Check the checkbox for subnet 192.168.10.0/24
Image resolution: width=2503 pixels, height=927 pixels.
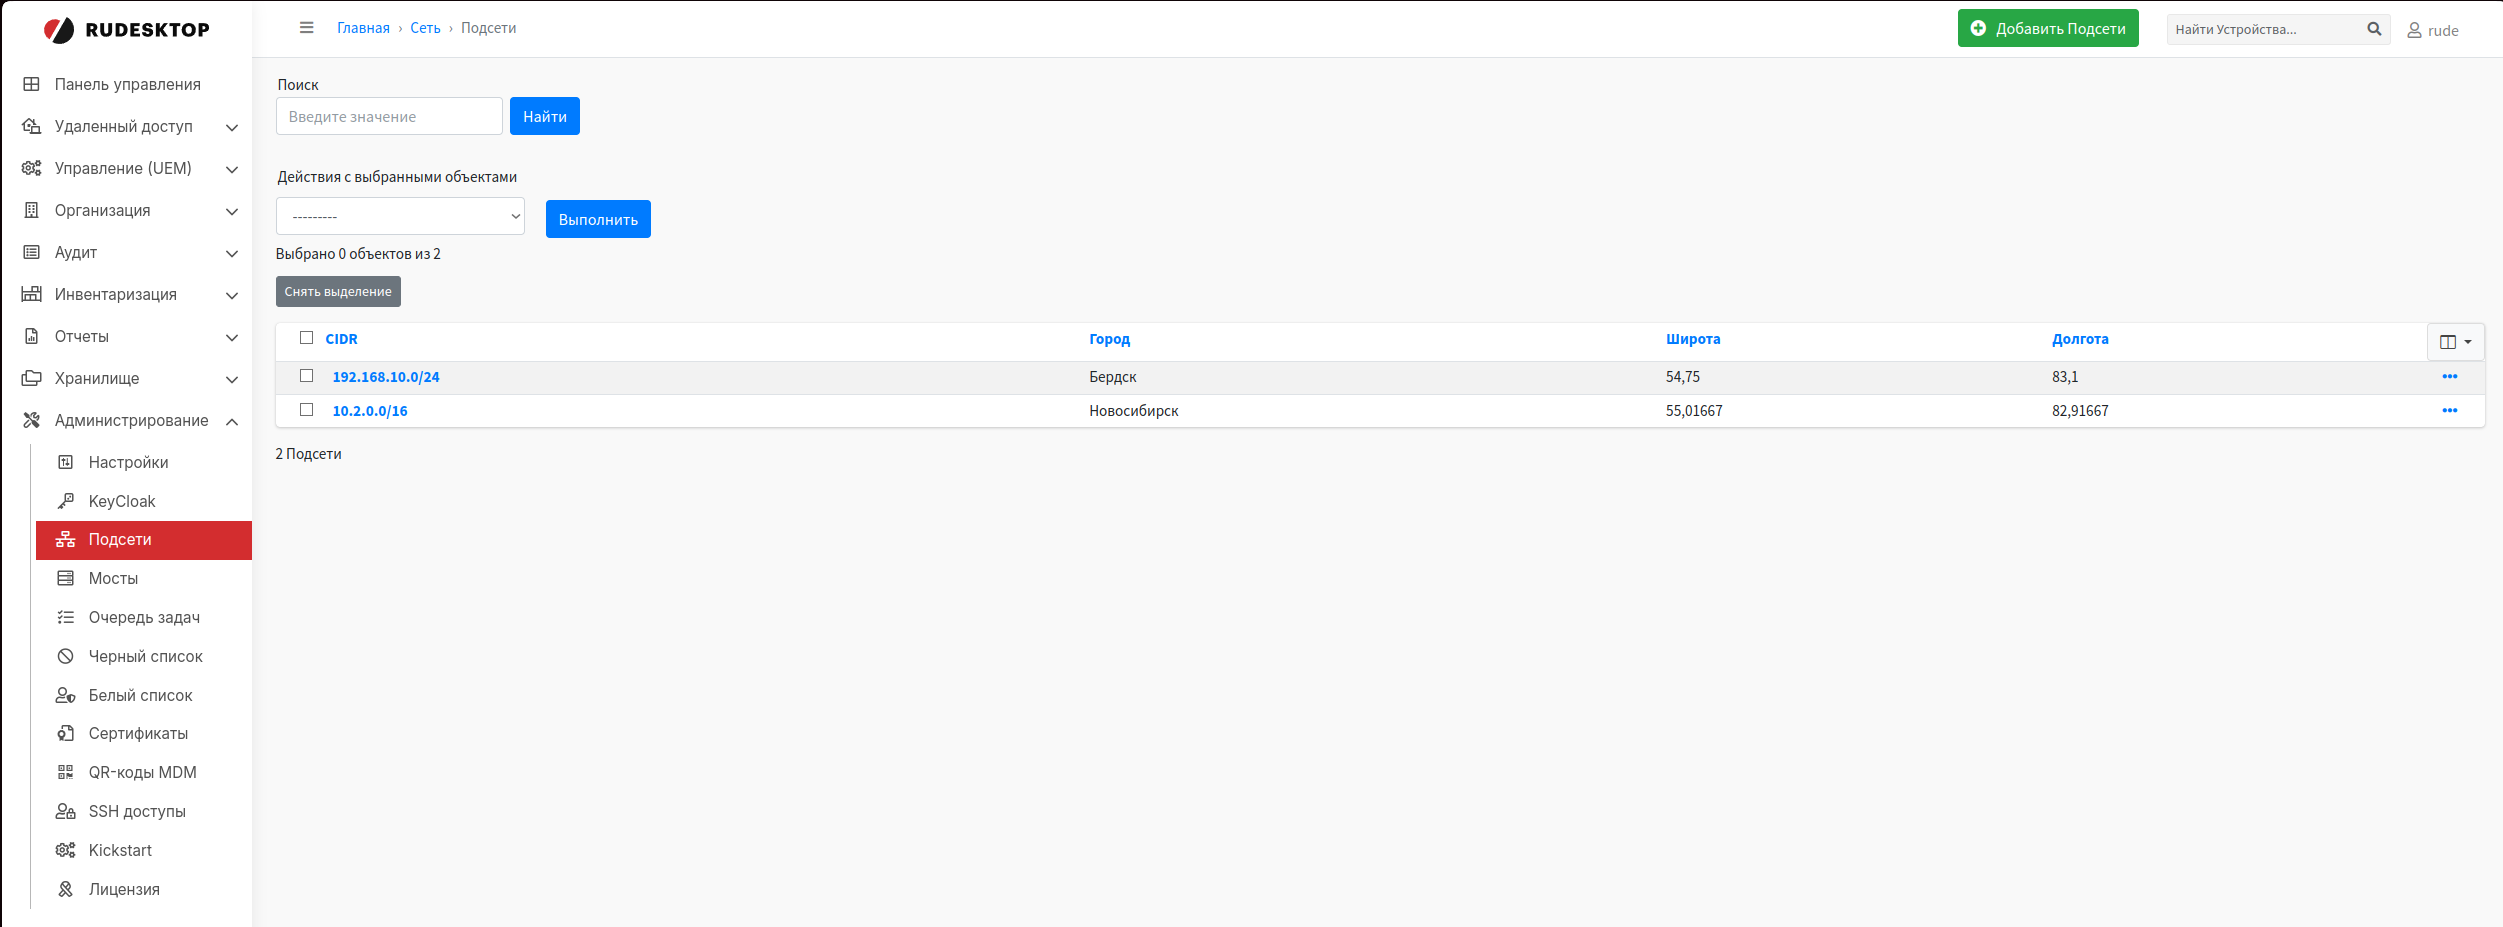pos(306,377)
